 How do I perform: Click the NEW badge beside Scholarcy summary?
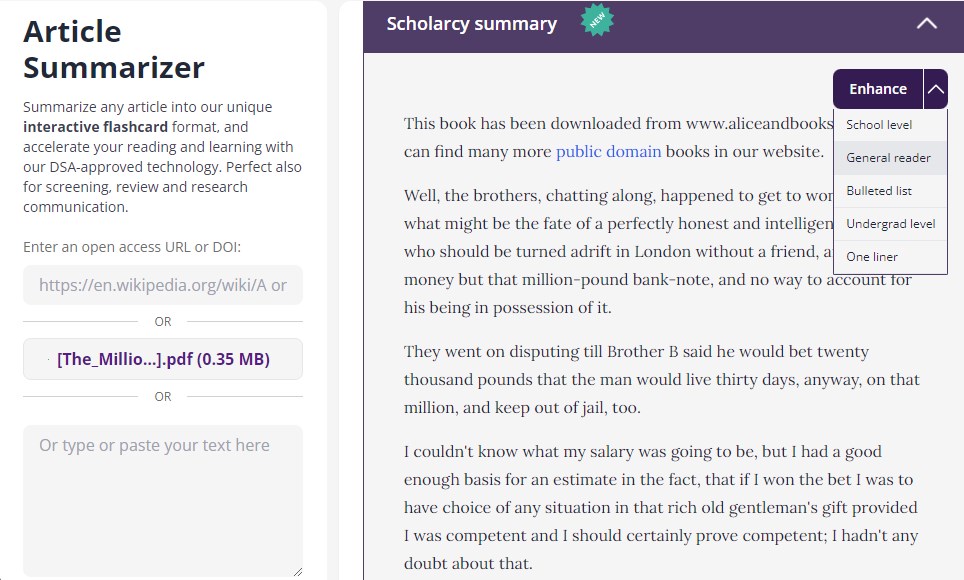coord(597,21)
